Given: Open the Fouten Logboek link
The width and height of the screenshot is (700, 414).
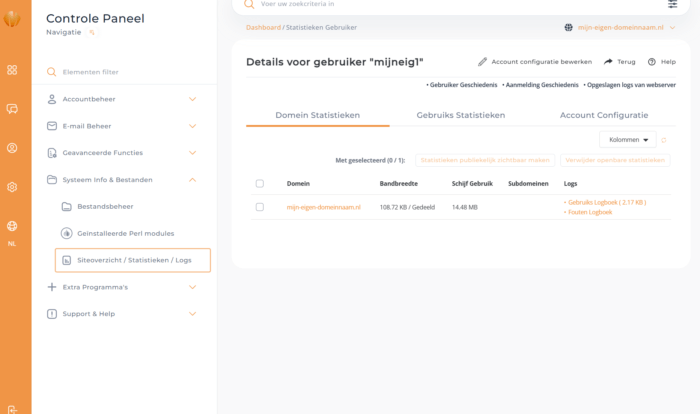Looking at the screenshot, I should (590, 212).
